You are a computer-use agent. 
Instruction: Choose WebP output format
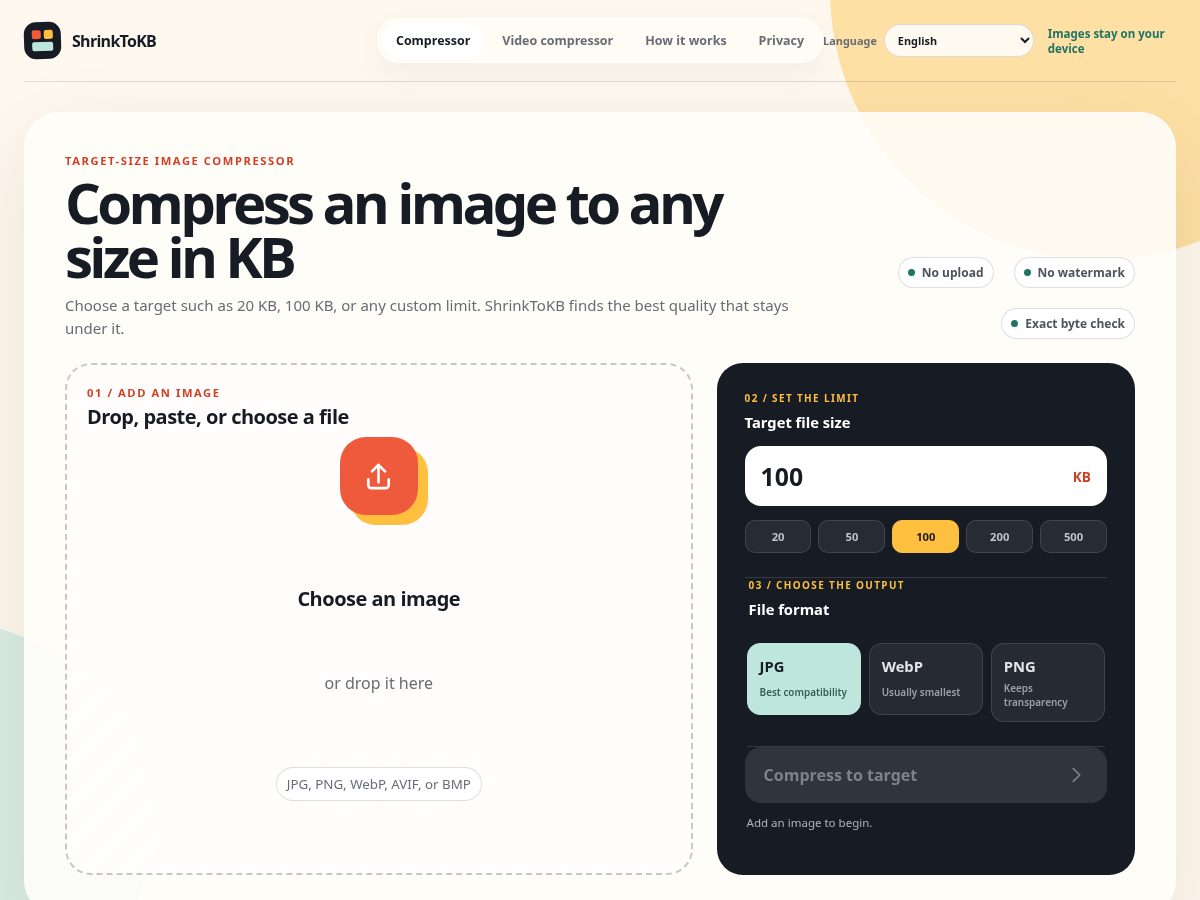click(926, 679)
